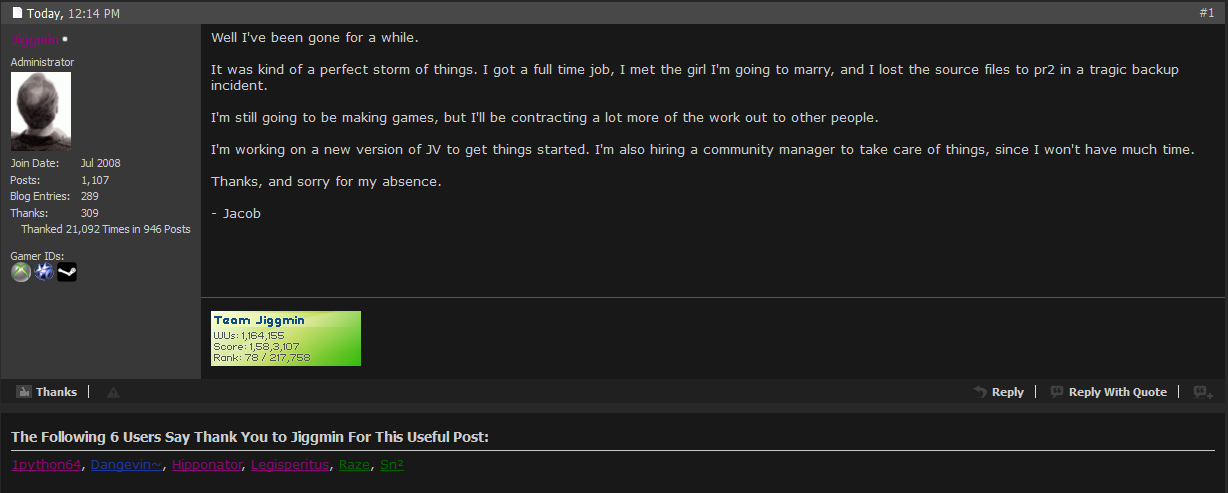Open the Steam gamer ID icon
Viewport: 1228px width, 493px height.
67,272
